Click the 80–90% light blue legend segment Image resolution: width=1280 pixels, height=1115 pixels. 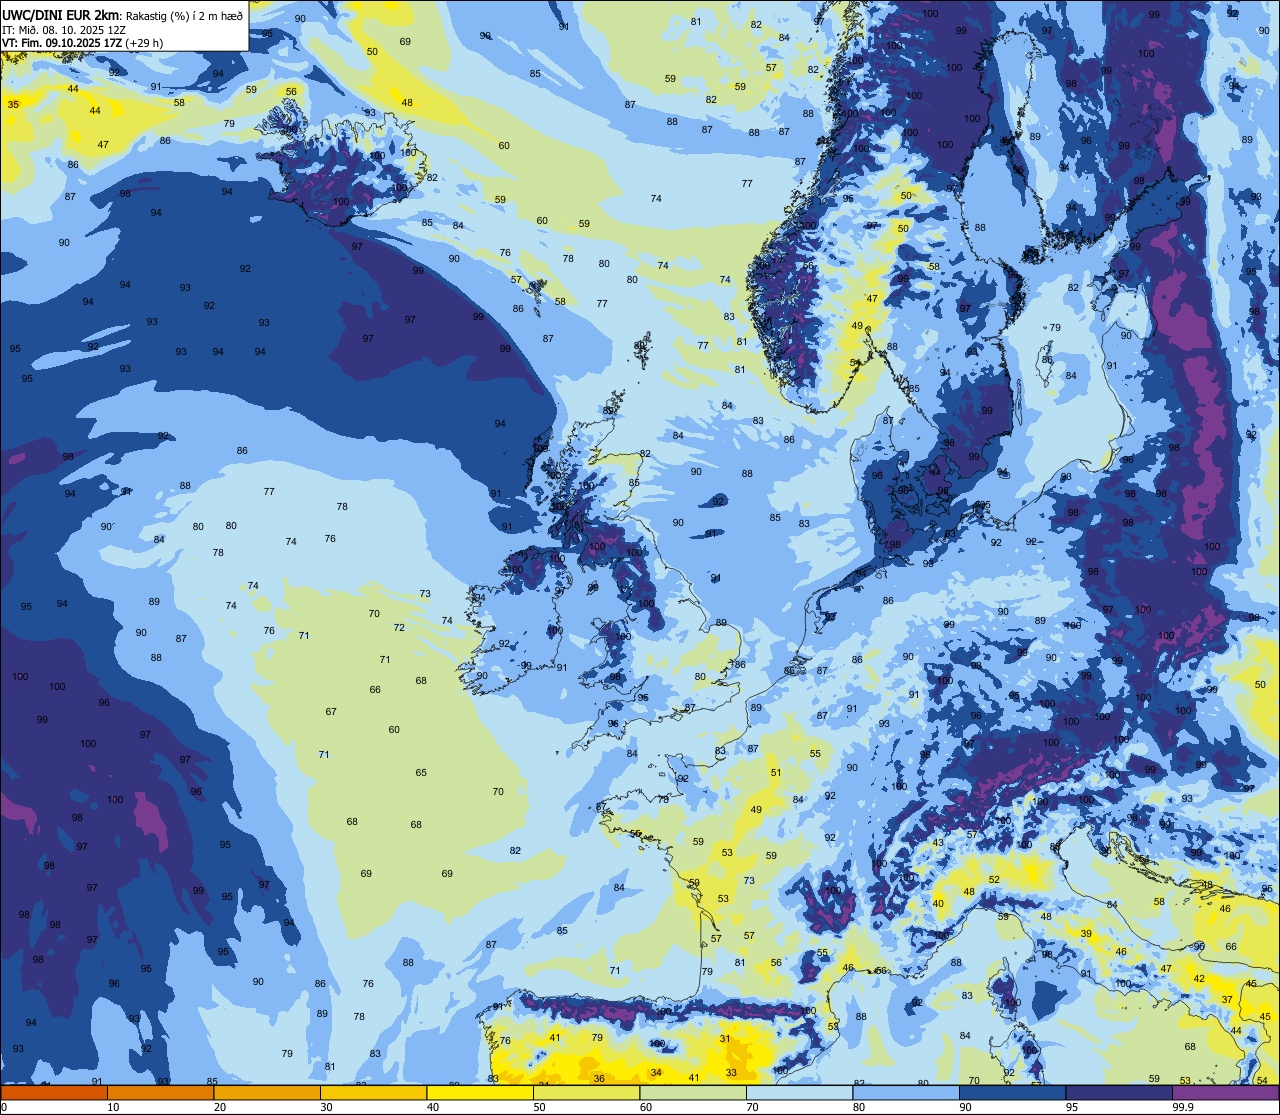(x=906, y=1093)
